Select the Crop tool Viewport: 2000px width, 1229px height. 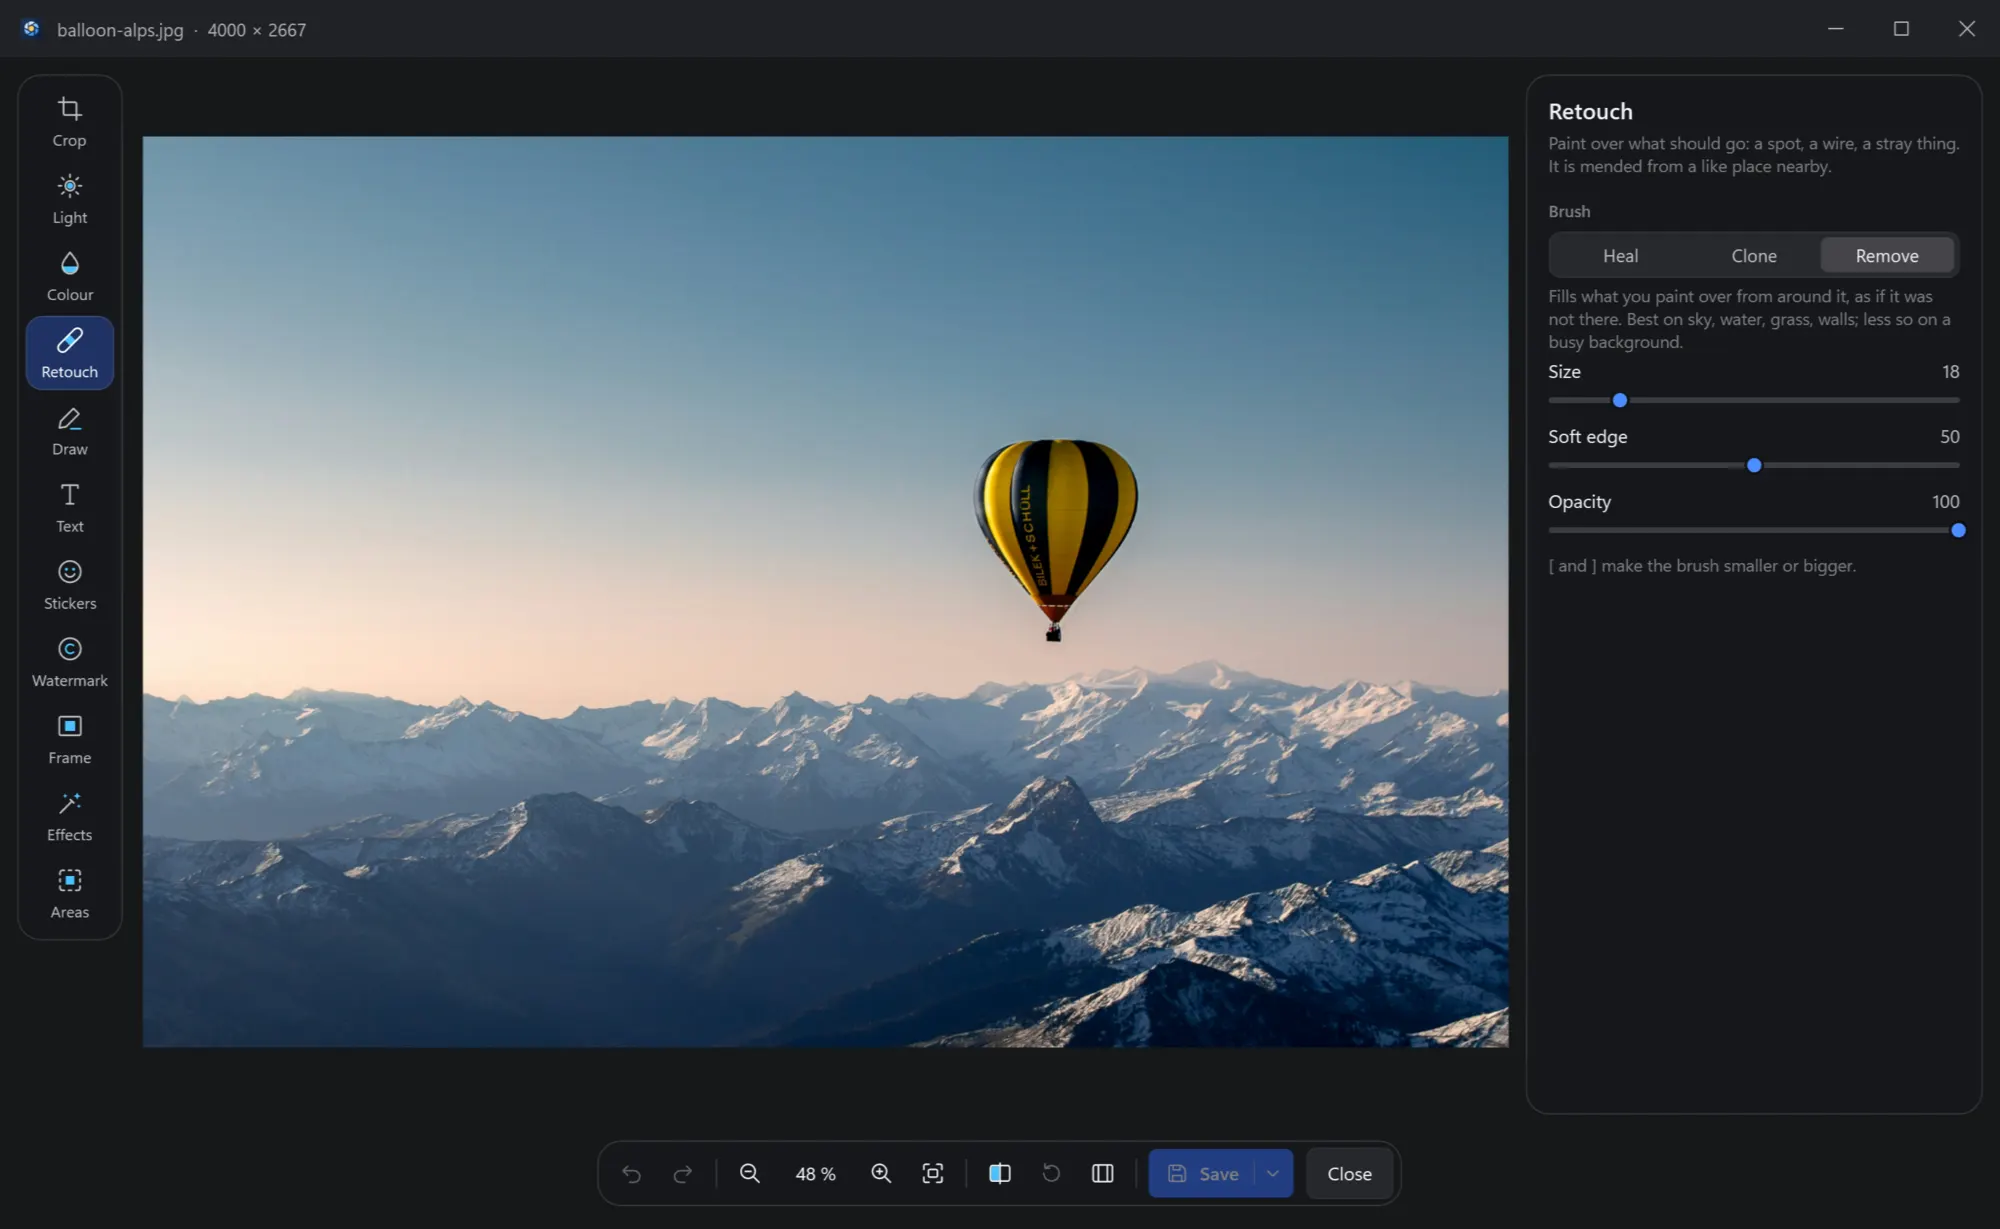[x=69, y=122]
